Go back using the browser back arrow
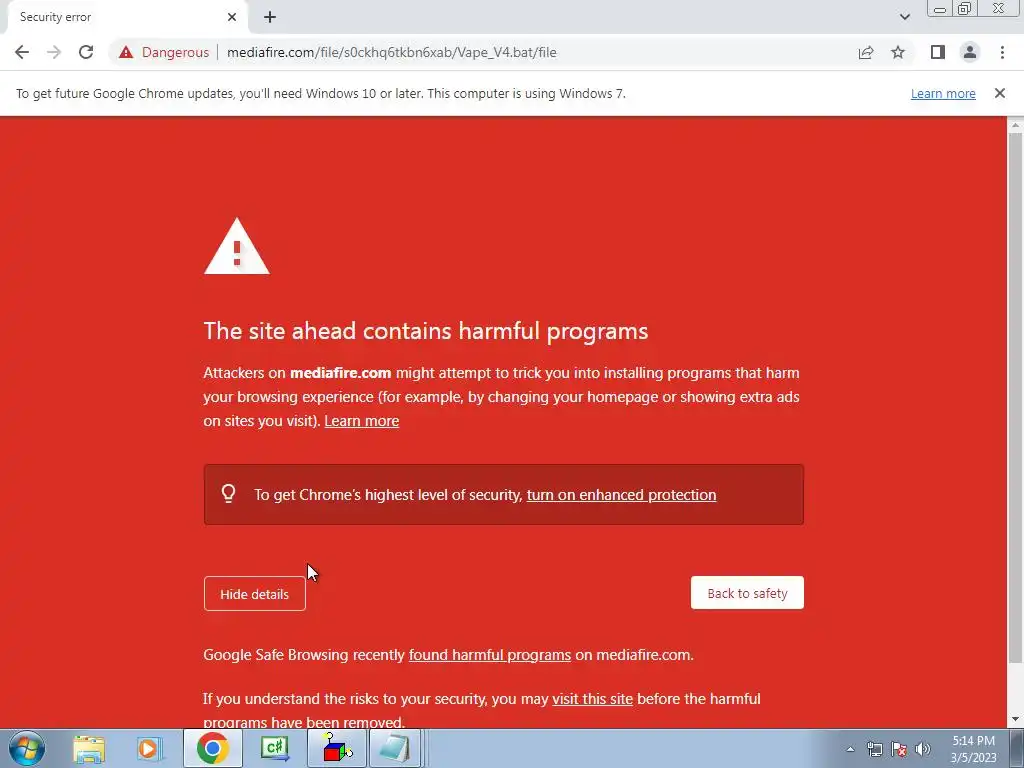1024x768 pixels. [x=22, y=52]
